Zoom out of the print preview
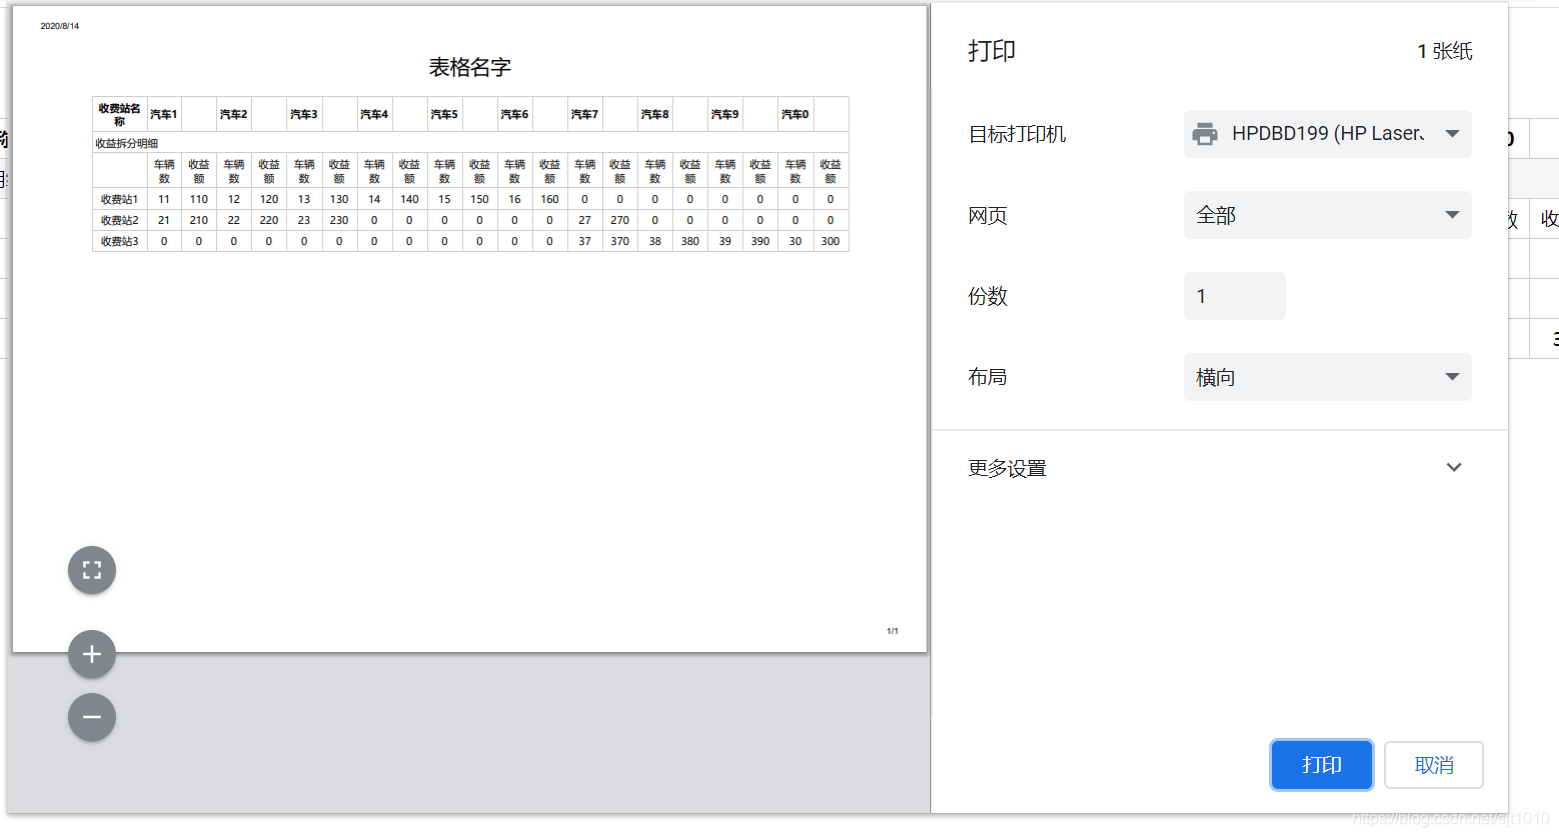1559x837 pixels. (91, 717)
